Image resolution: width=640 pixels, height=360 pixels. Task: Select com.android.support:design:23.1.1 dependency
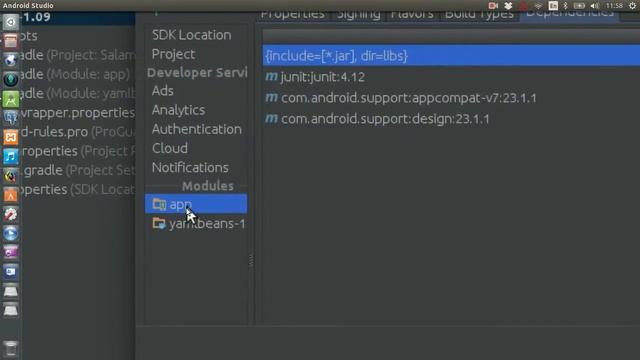click(377, 119)
